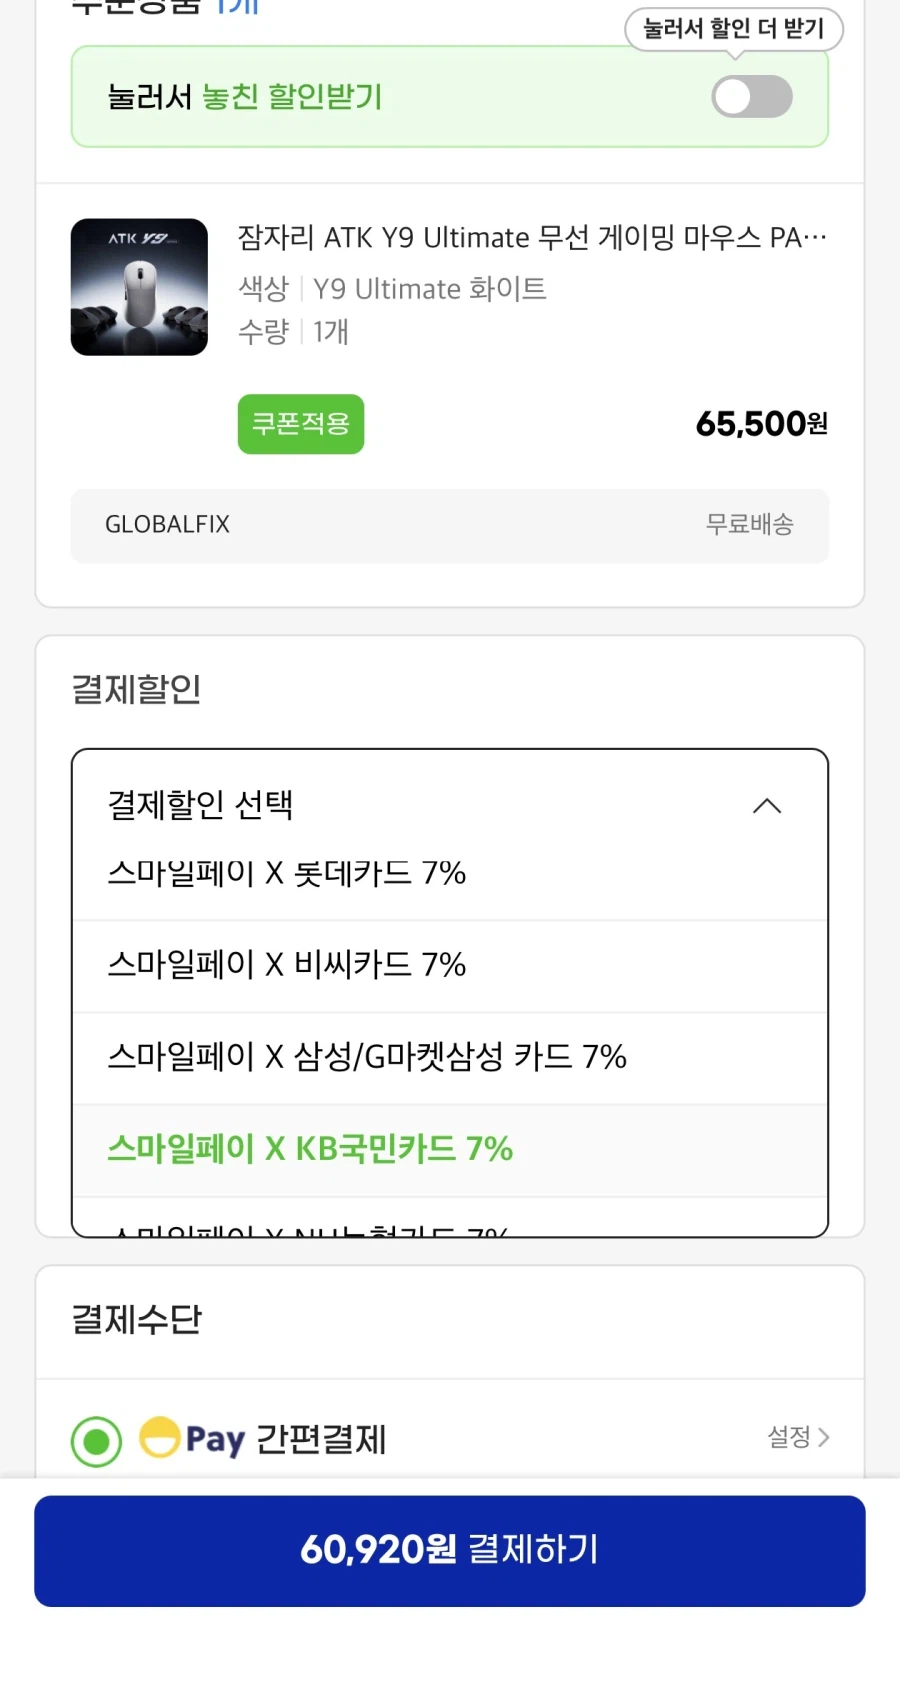Click the 65,500원 price text

click(x=761, y=424)
